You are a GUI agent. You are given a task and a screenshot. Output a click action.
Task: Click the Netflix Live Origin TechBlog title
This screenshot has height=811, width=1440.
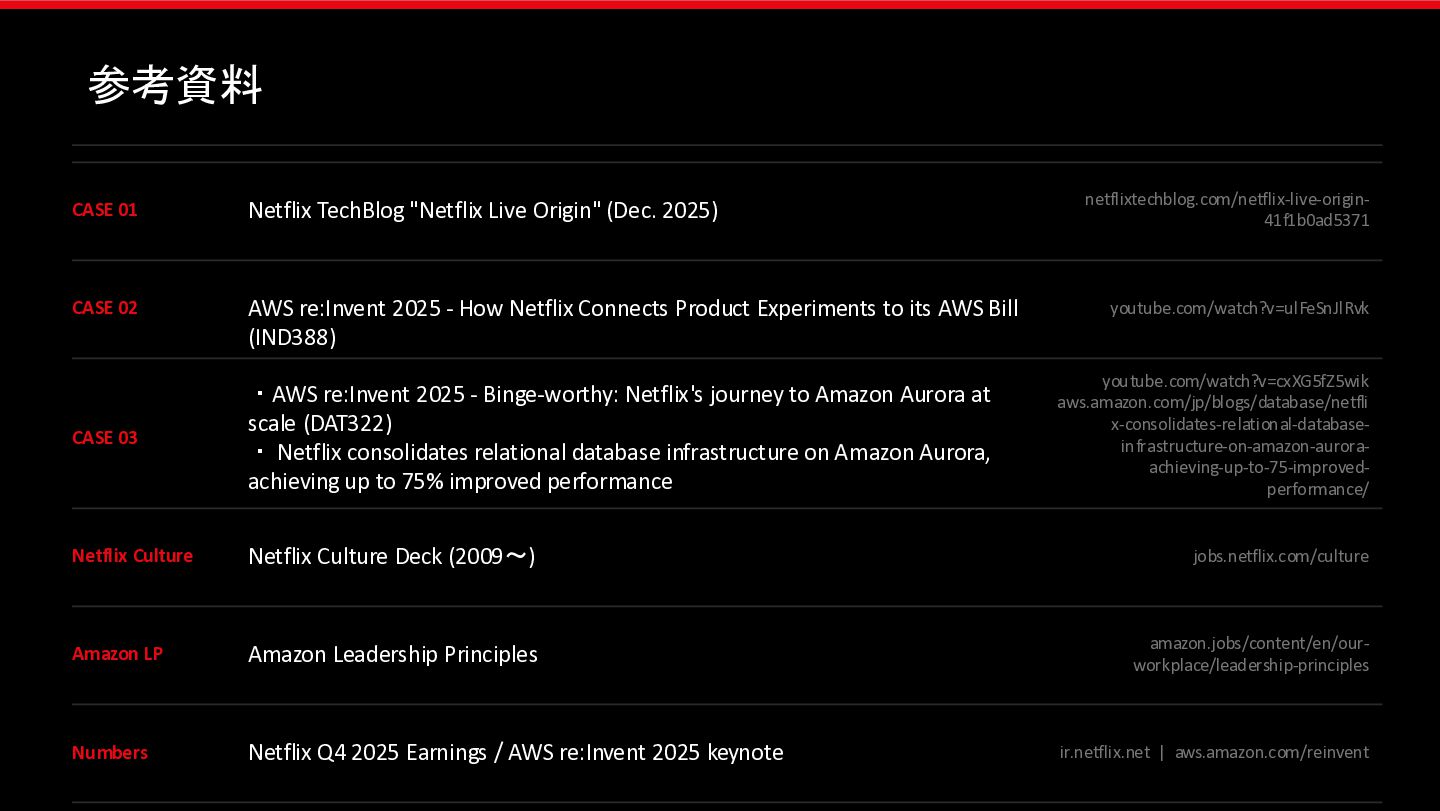(483, 211)
